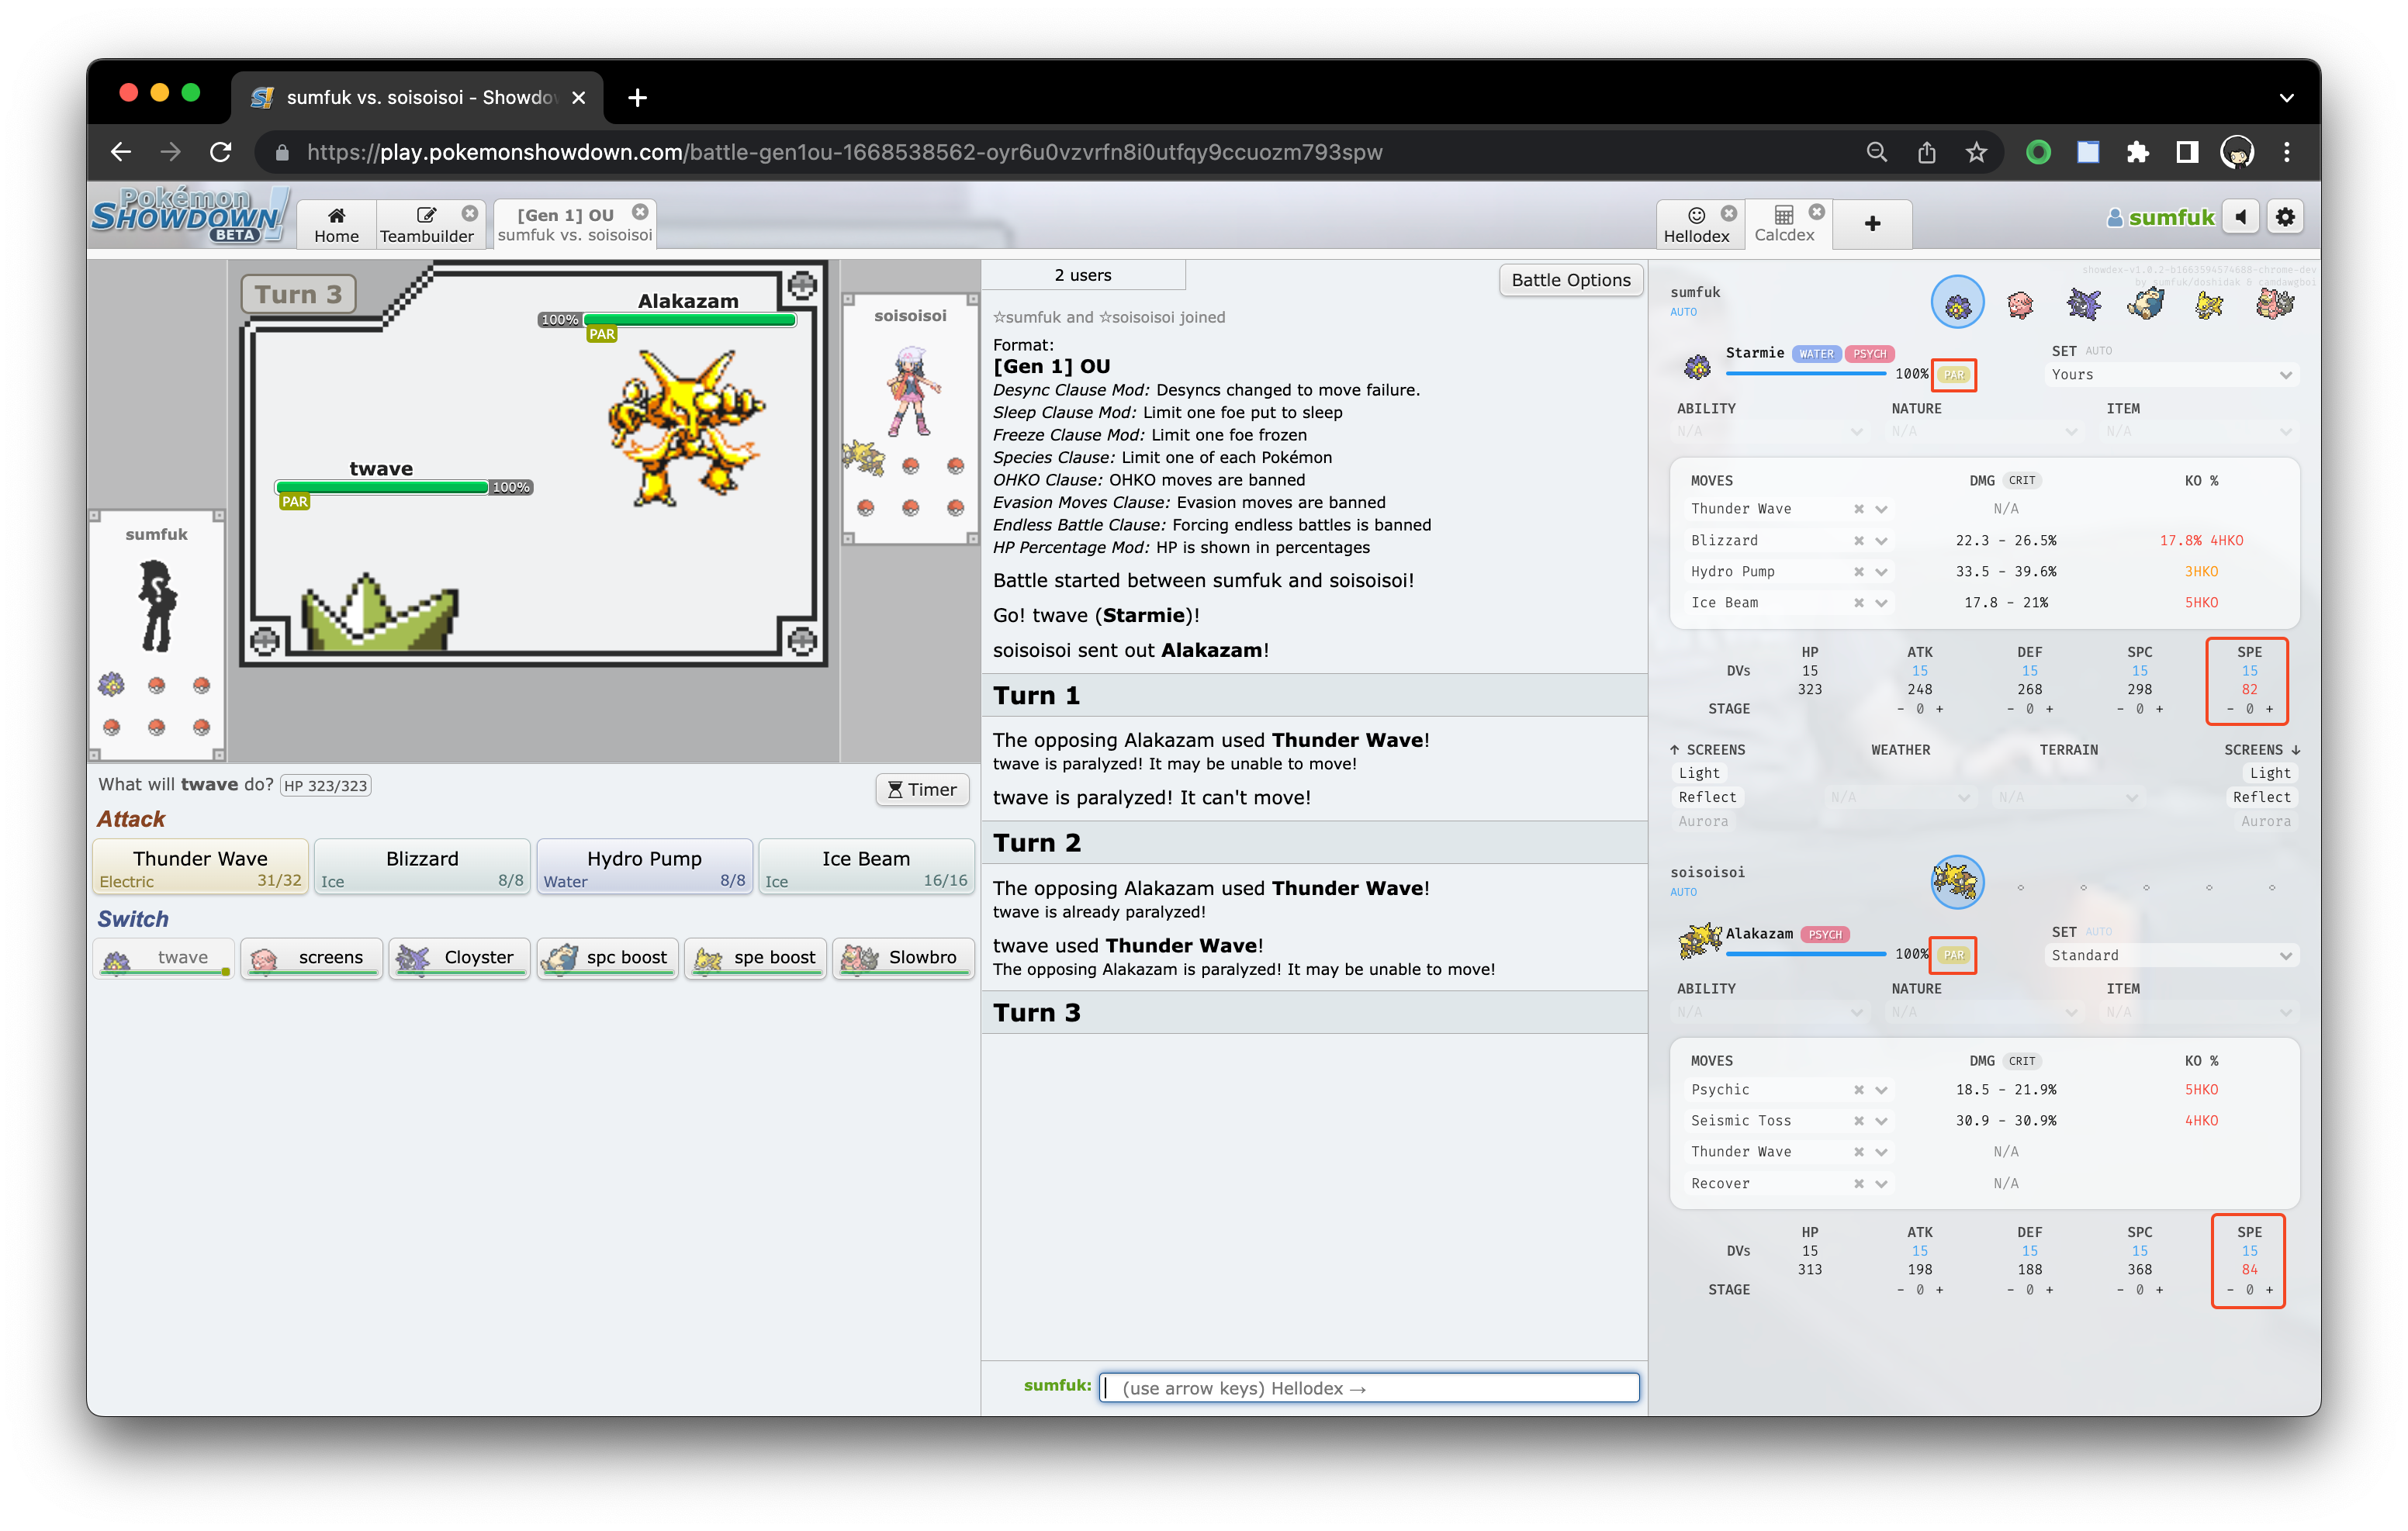The height and width of the screenshot is (1531, 2408).
Task: Clear the Blizzard move with its X
Action: [1858, 540]
